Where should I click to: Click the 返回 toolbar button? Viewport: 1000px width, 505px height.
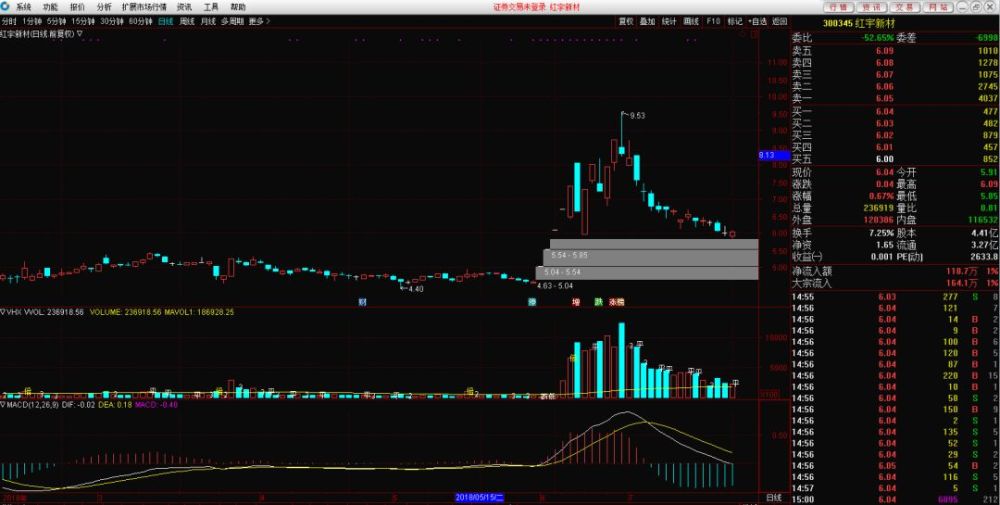[x=779, y=21]
